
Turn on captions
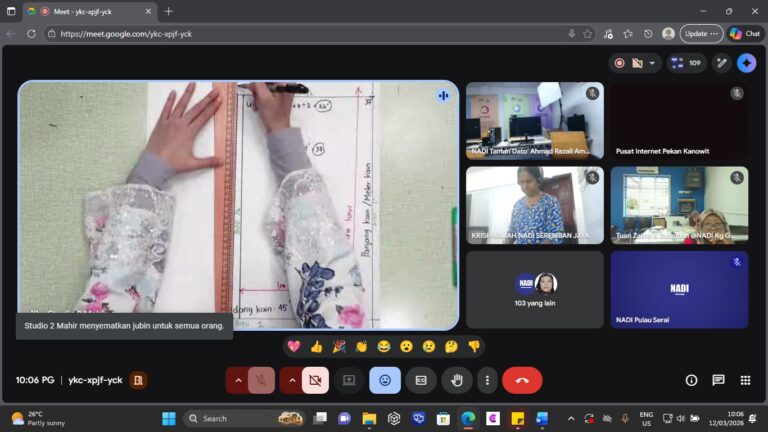click(x=421, y=380)
